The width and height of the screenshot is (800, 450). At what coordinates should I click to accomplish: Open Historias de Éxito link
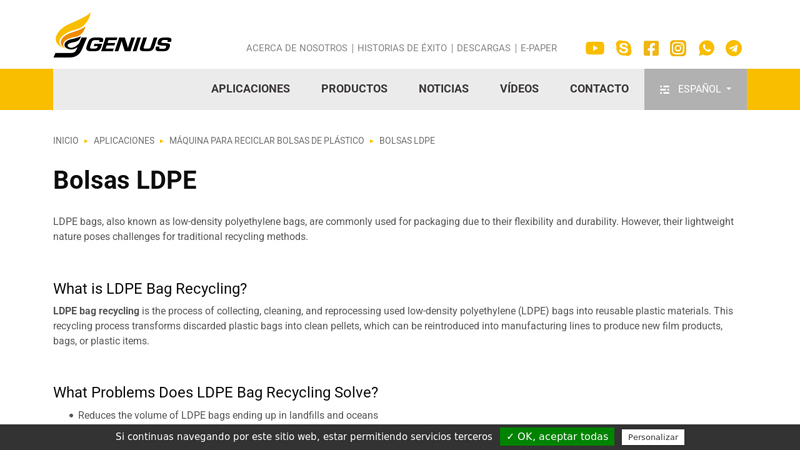point(402,48)
